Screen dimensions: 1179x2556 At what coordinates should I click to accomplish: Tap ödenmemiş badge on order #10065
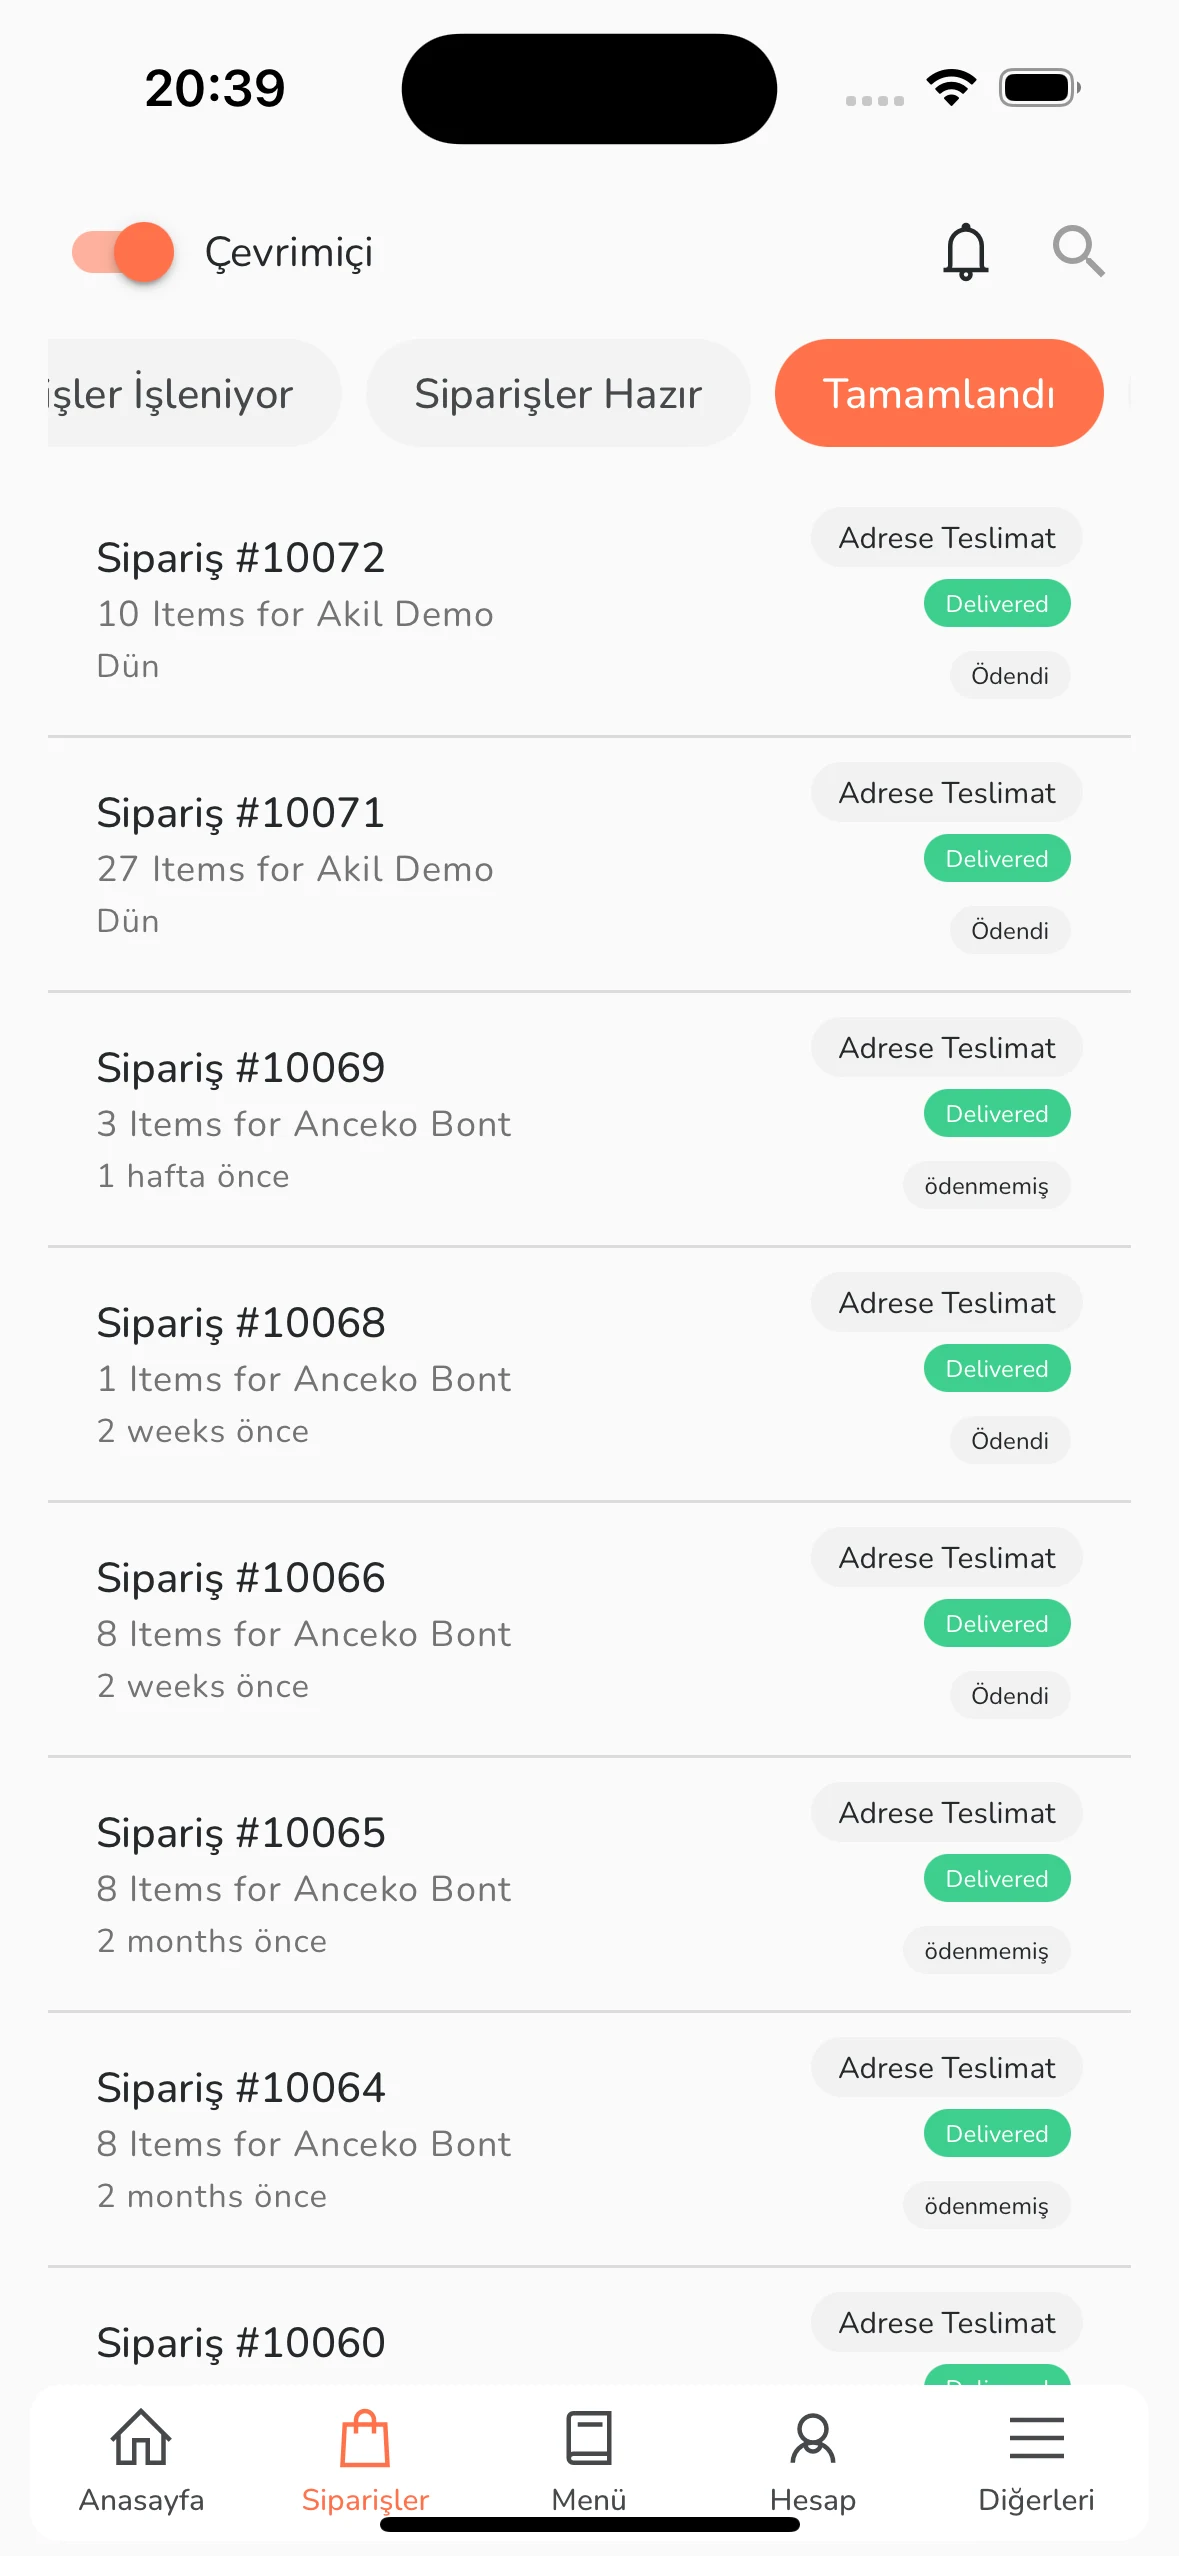click(986, 1950)
